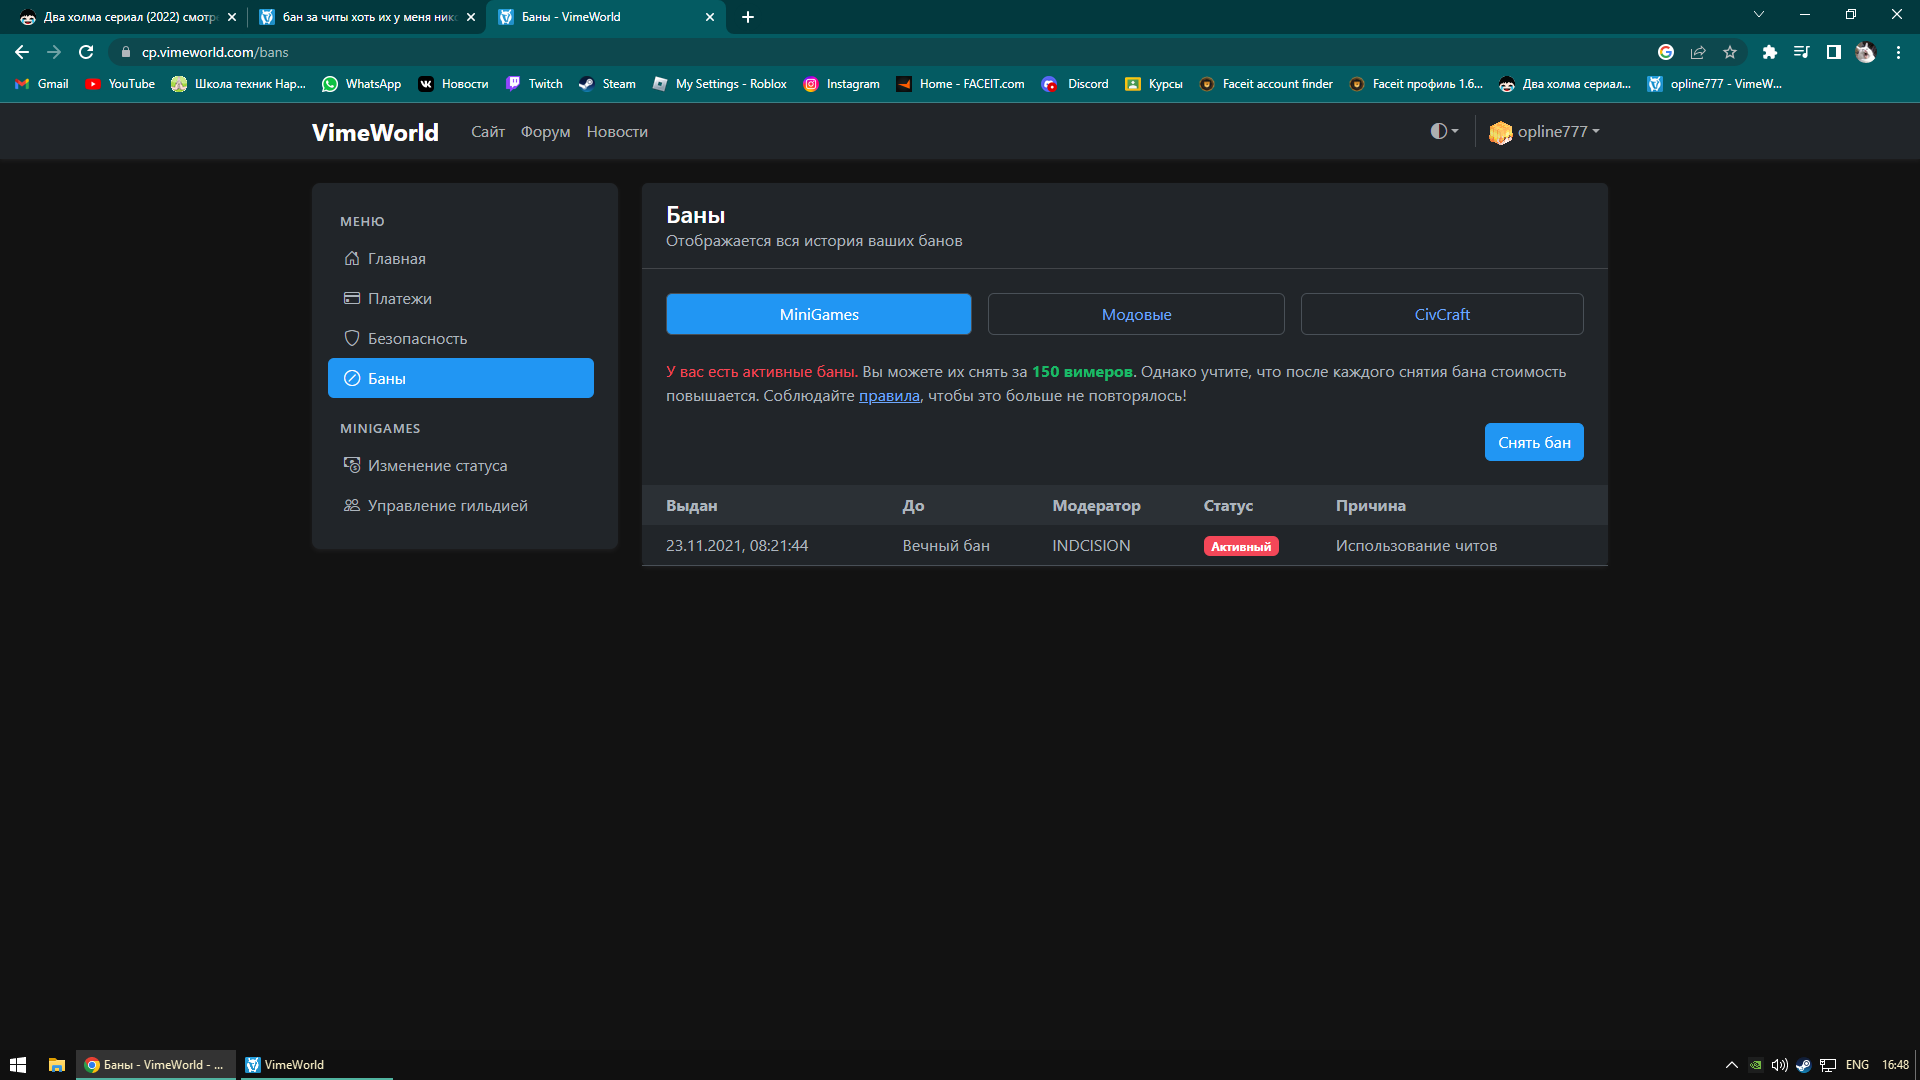Open Chrome's tab search chevron
Image resolution: width=1920 pixels, height=1080 pixels.
[1759, 15]
